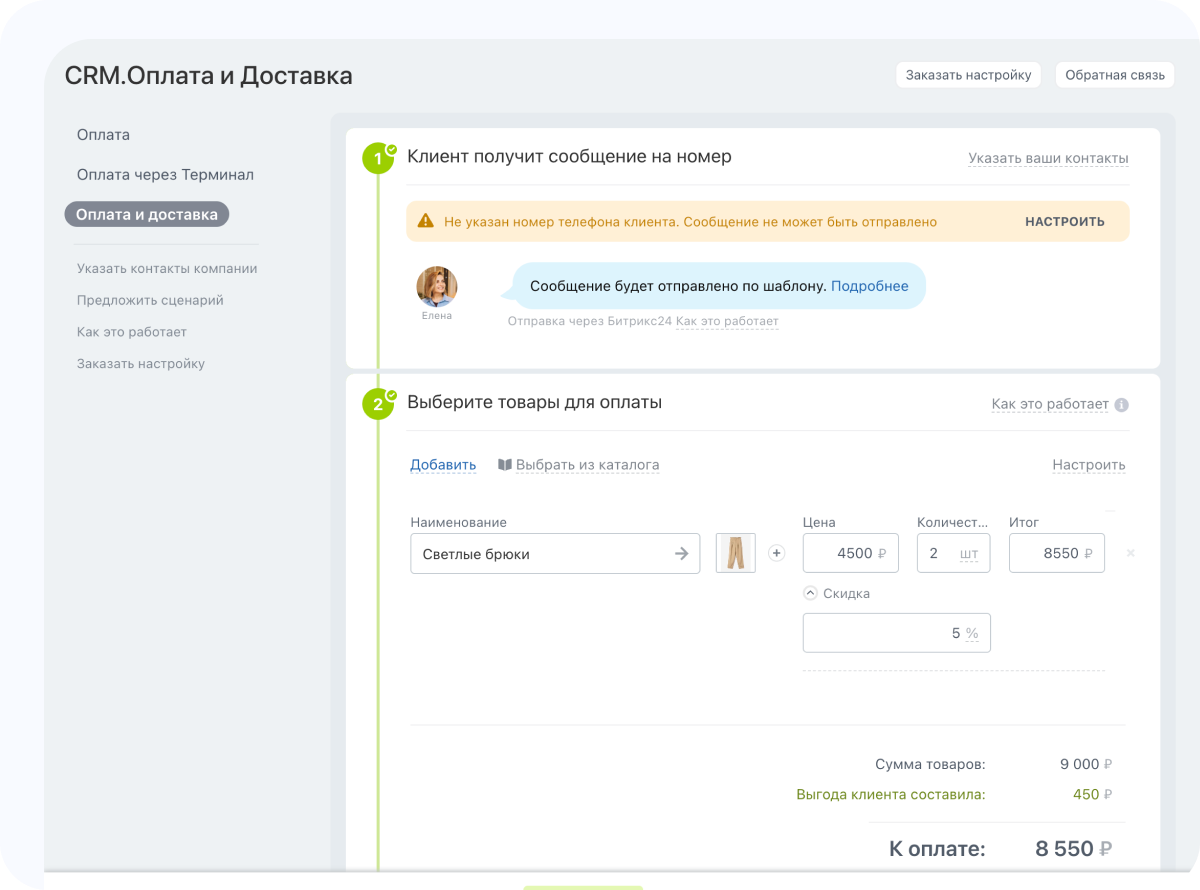Collapse the Скидка discount section
1200x890 pixels.
tap(811, 593)
